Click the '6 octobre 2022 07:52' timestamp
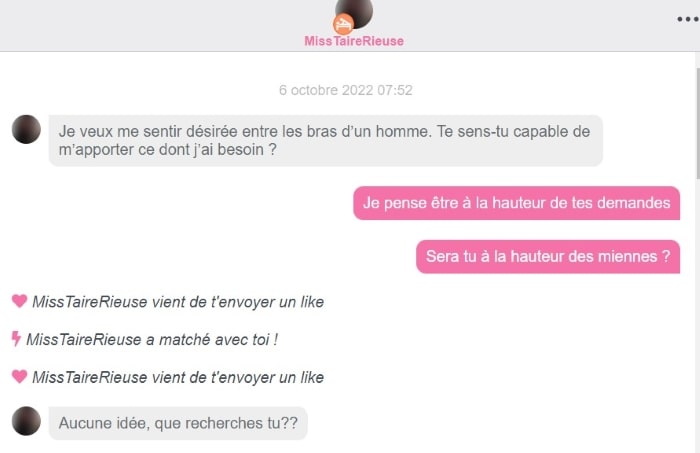The width and height of the screenshot is (700, 453). click(x=346, y=90)
